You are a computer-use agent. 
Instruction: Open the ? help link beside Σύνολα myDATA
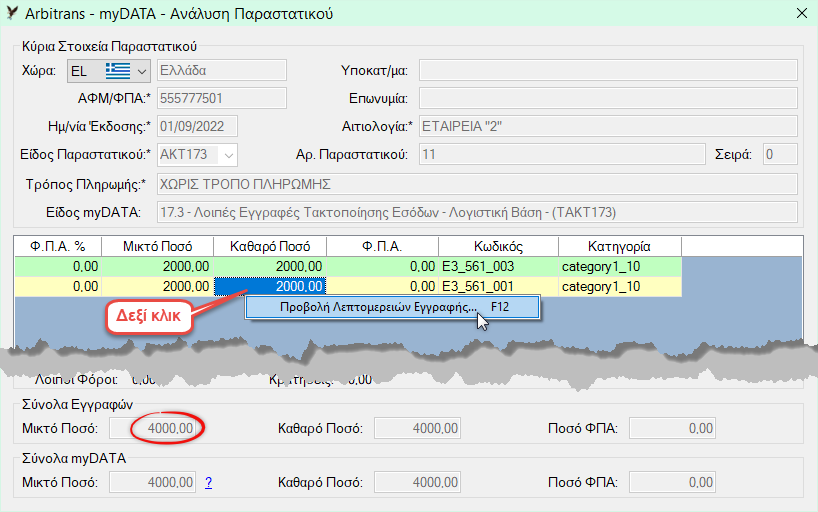pyautogui.click(x=208, y=483)
